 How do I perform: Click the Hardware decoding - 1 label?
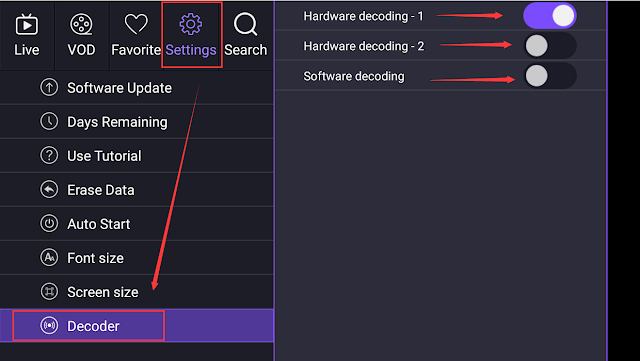(x=363, y=16)
